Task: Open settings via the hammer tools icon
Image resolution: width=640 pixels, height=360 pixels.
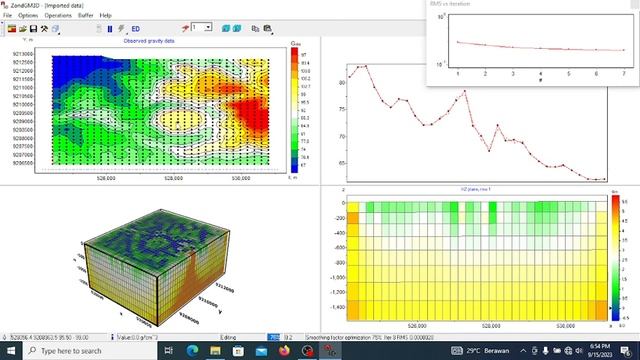Action: [x=44, y=29]
